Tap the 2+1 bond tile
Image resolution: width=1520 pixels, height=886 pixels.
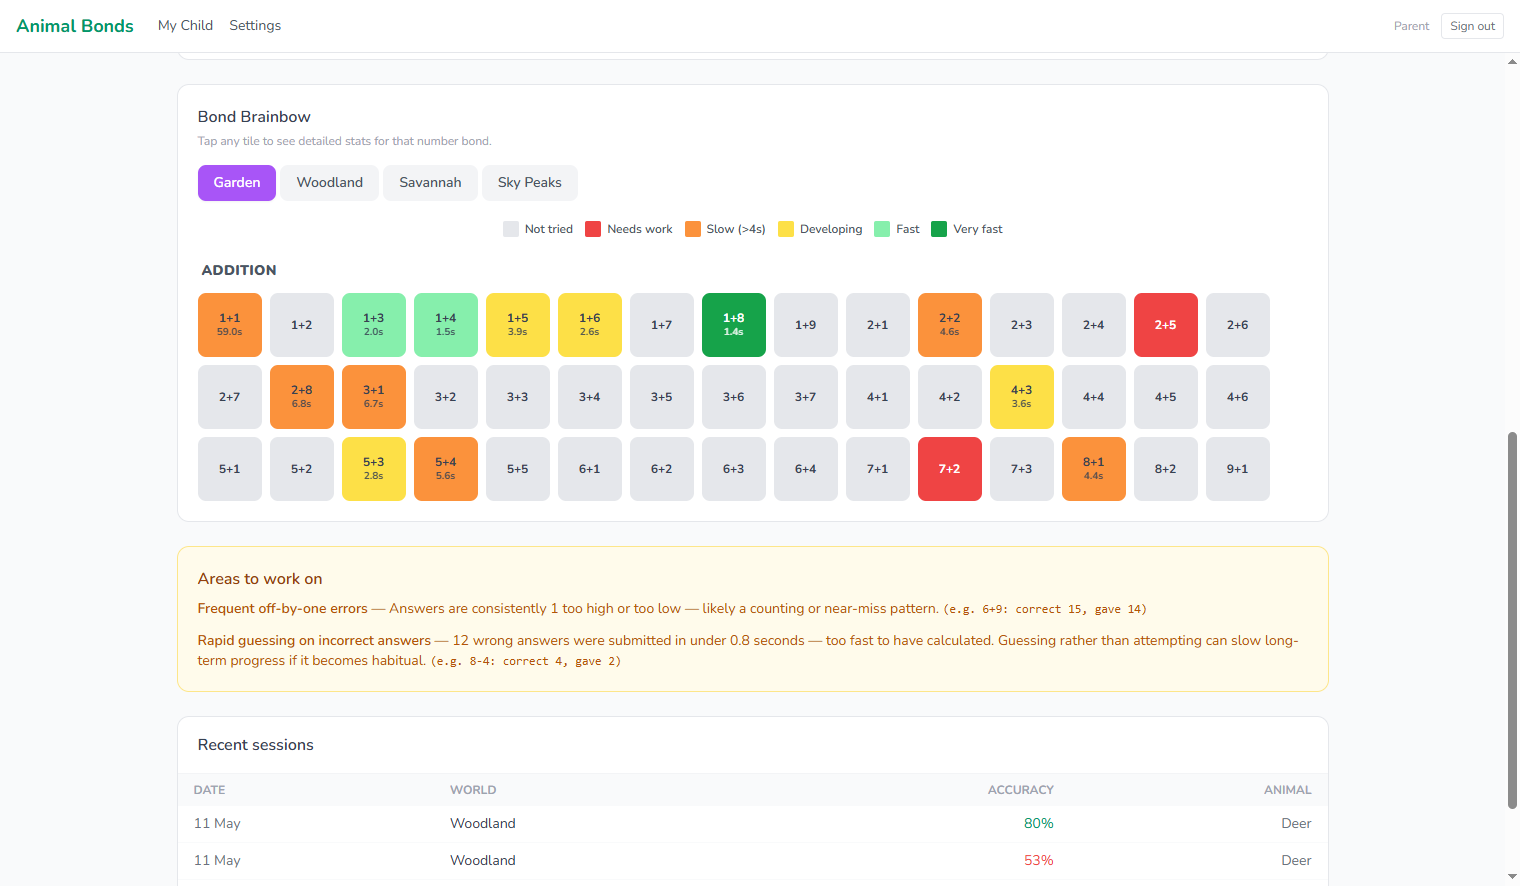point(878,325)
